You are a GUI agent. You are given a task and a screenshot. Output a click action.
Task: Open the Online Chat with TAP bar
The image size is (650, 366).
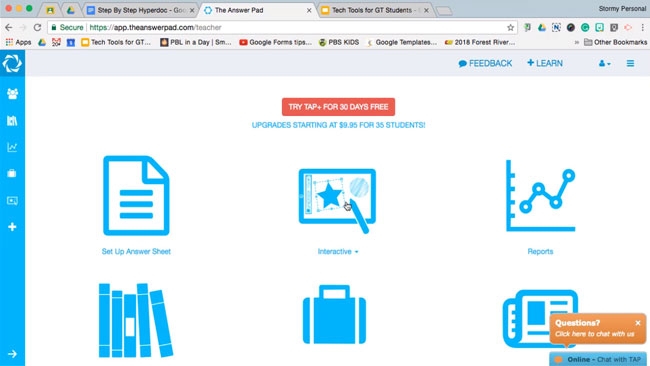tap(599, 359)
